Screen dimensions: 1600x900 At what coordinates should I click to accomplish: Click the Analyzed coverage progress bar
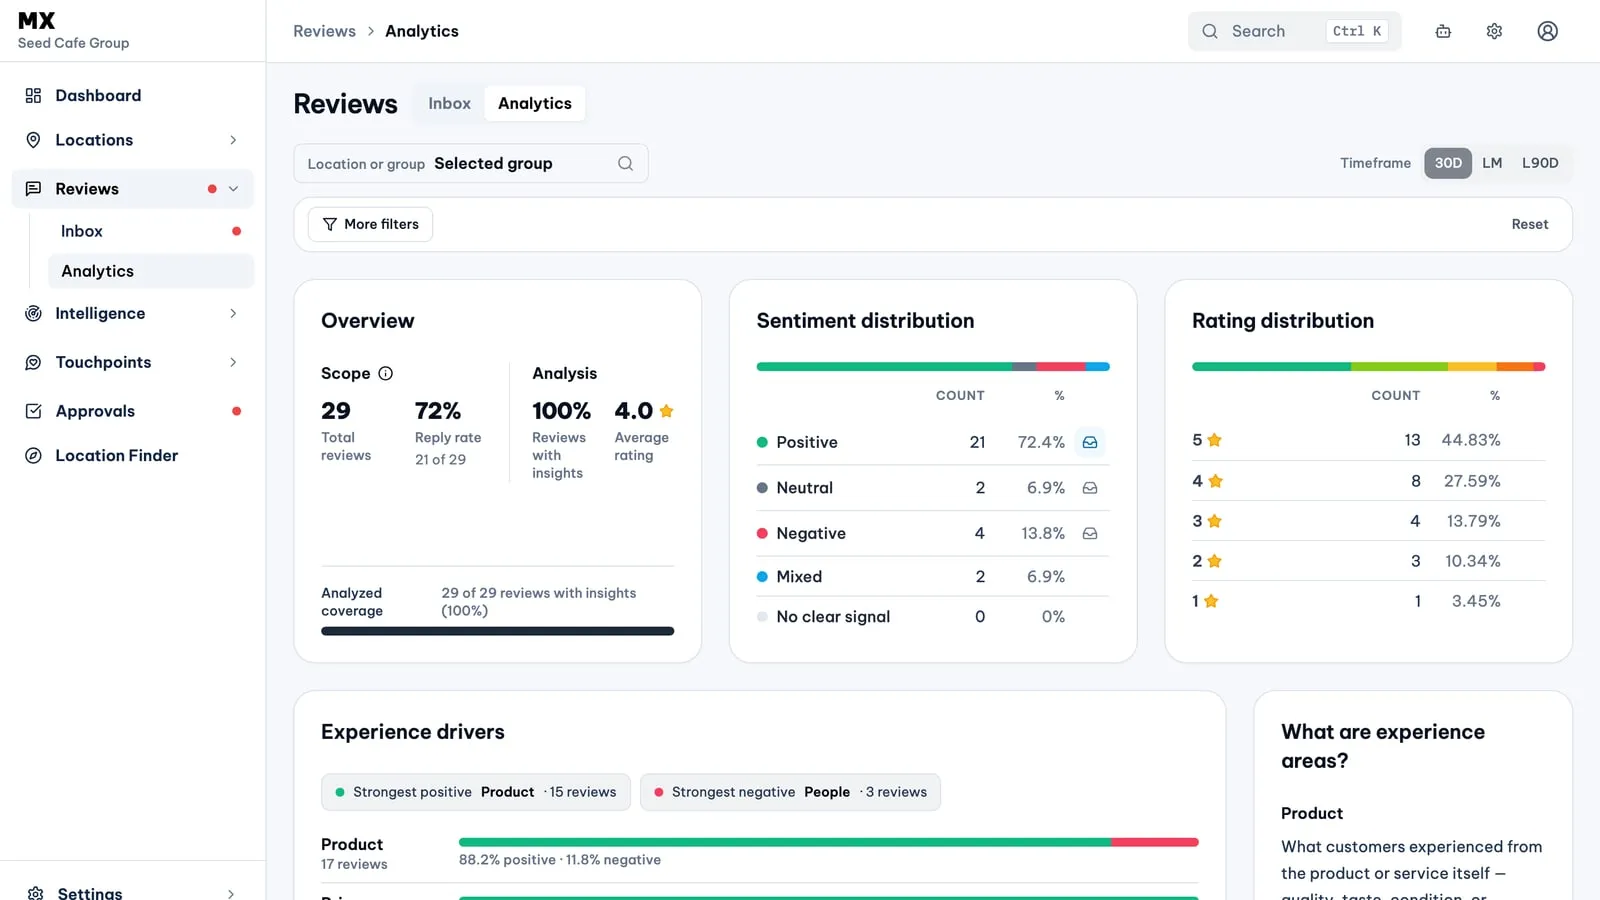click(x=497, y=631)
